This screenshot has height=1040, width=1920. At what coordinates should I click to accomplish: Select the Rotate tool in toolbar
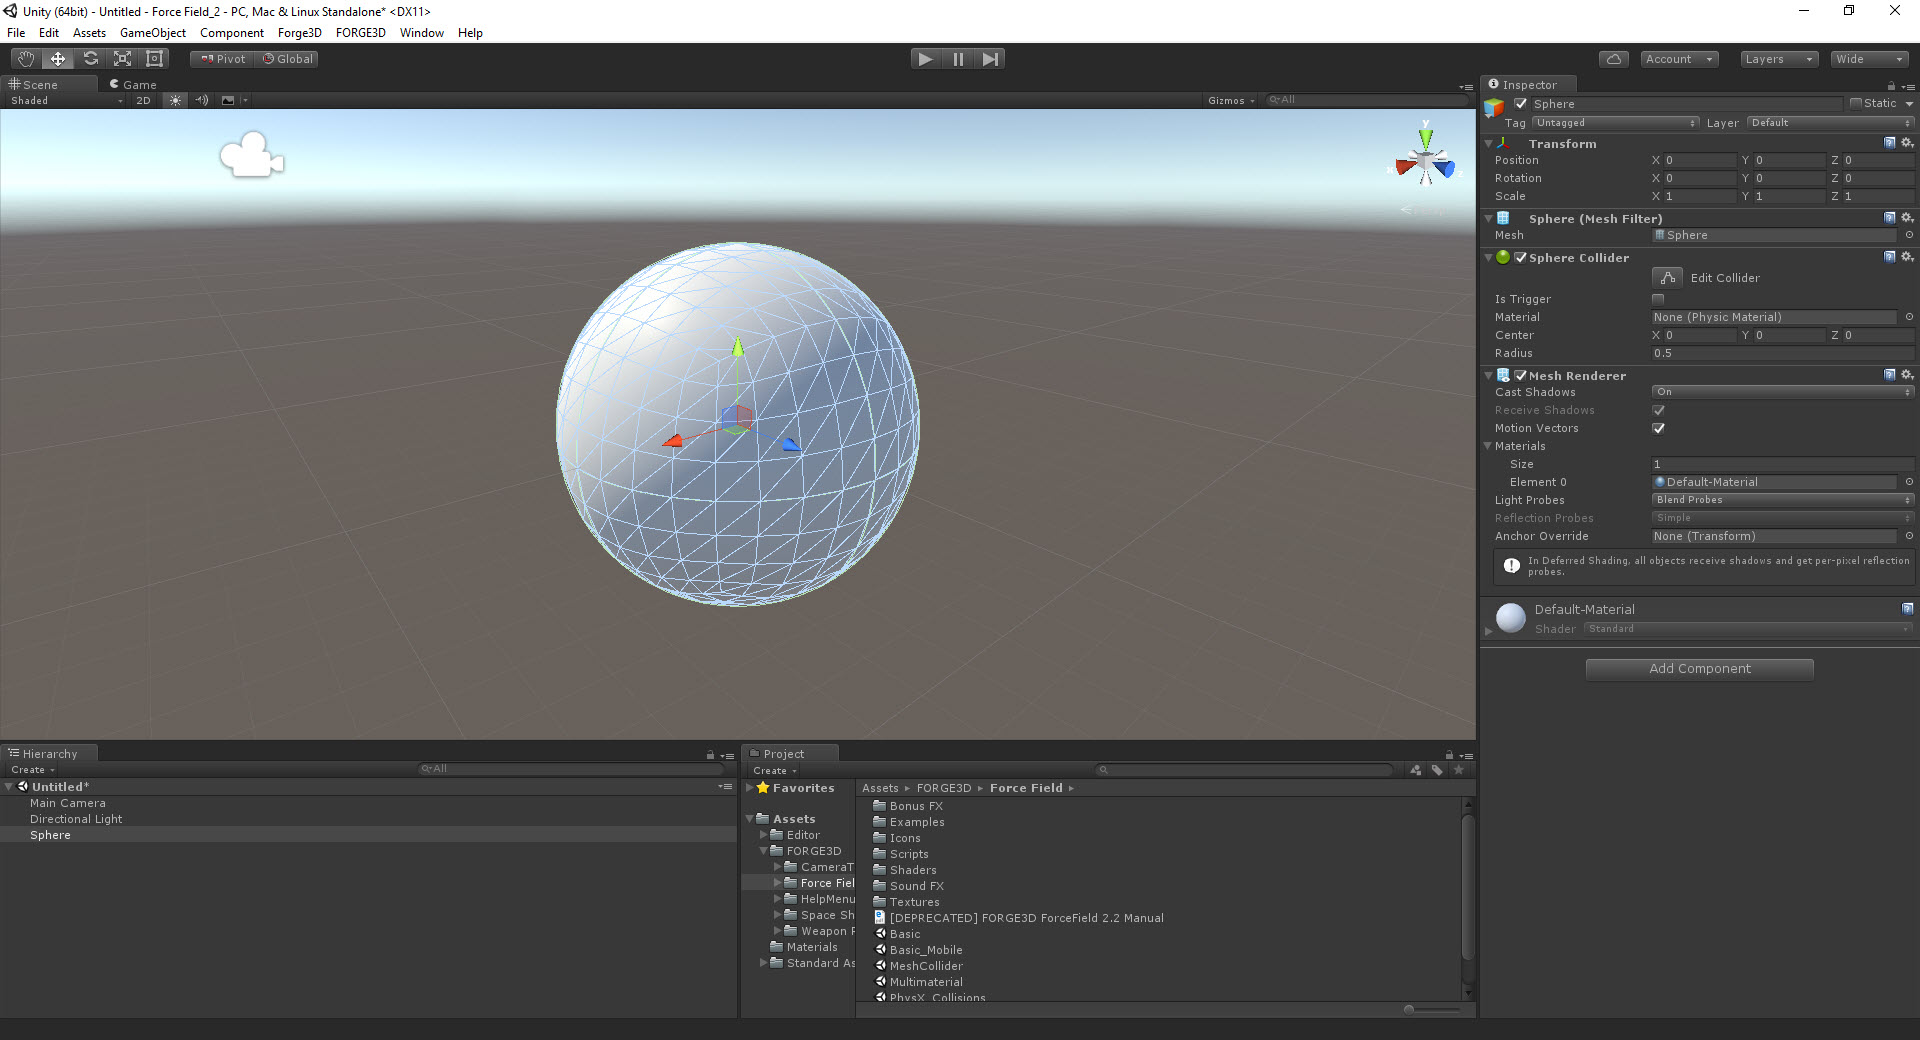(x=90, y=59)
